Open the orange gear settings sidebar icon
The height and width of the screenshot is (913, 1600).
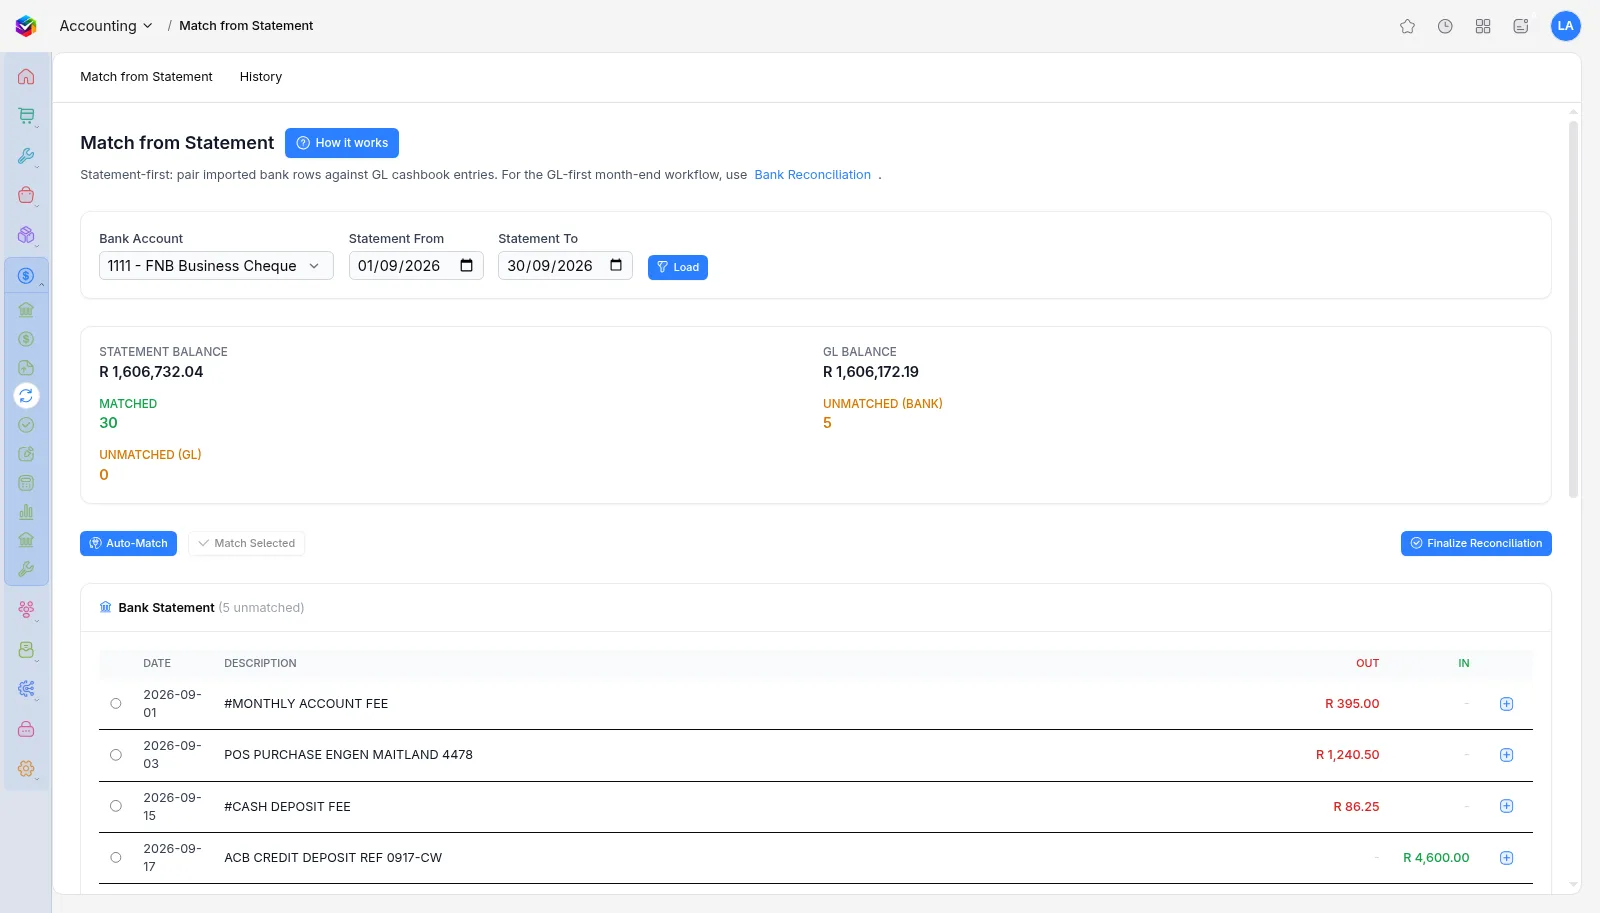coord(26,769)
